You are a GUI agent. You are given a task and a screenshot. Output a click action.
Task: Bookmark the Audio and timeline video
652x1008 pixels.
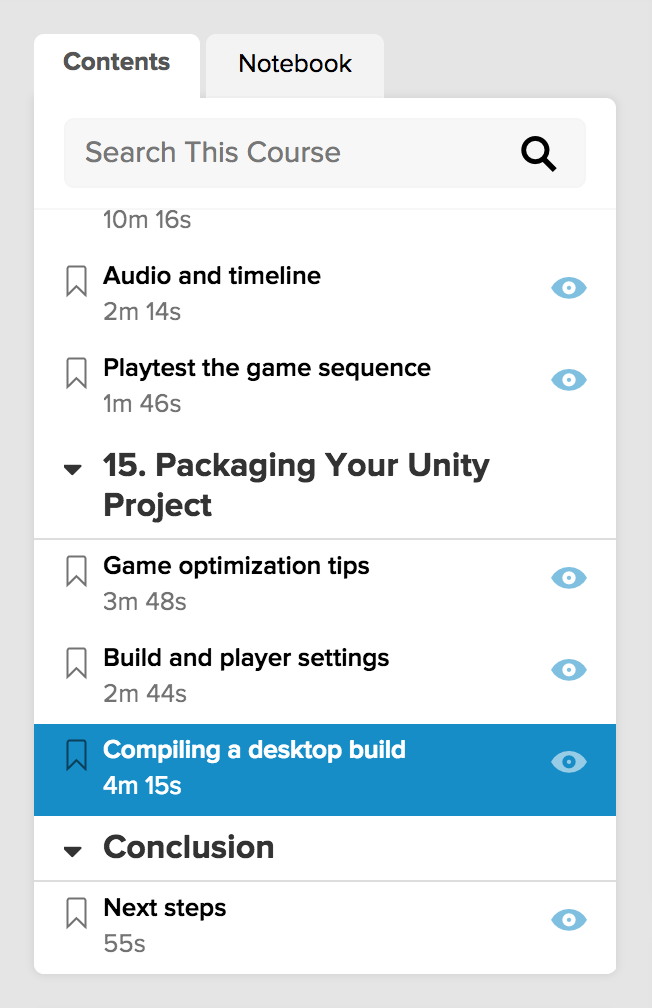click(x=77, y=281)
